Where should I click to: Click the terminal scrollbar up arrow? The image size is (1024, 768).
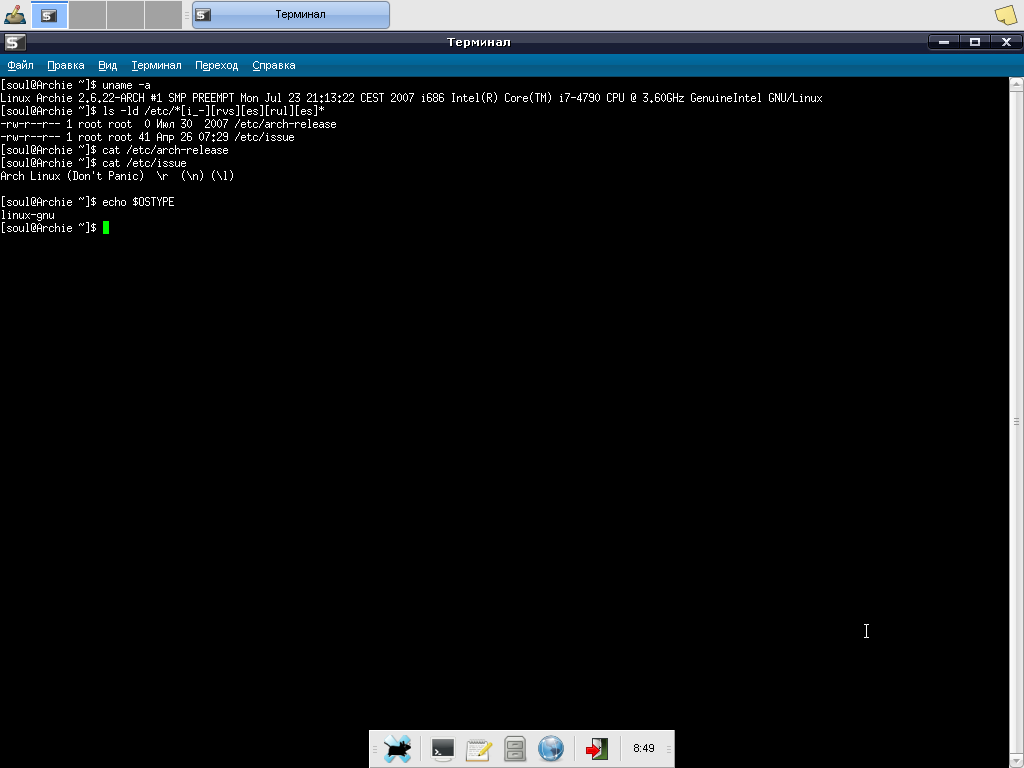click(1016, 83)
